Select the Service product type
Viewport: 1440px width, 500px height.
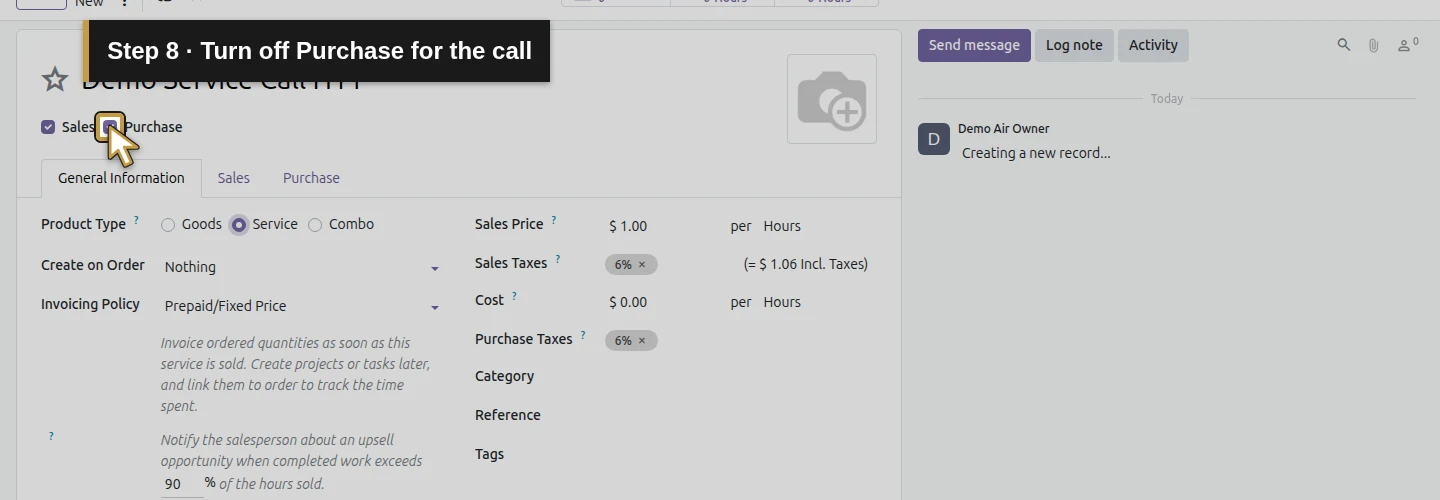coord(239,225)
